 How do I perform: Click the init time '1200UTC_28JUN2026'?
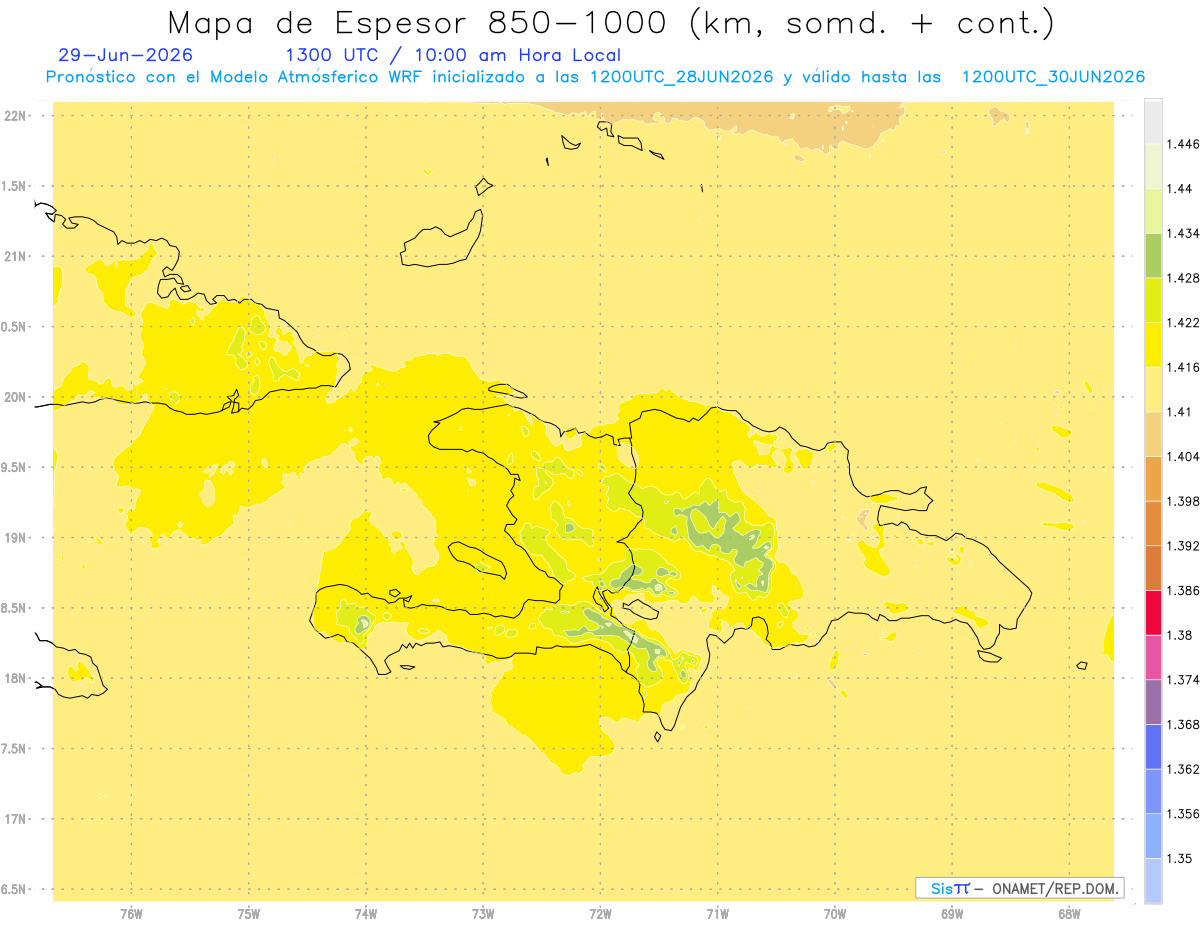682,77
